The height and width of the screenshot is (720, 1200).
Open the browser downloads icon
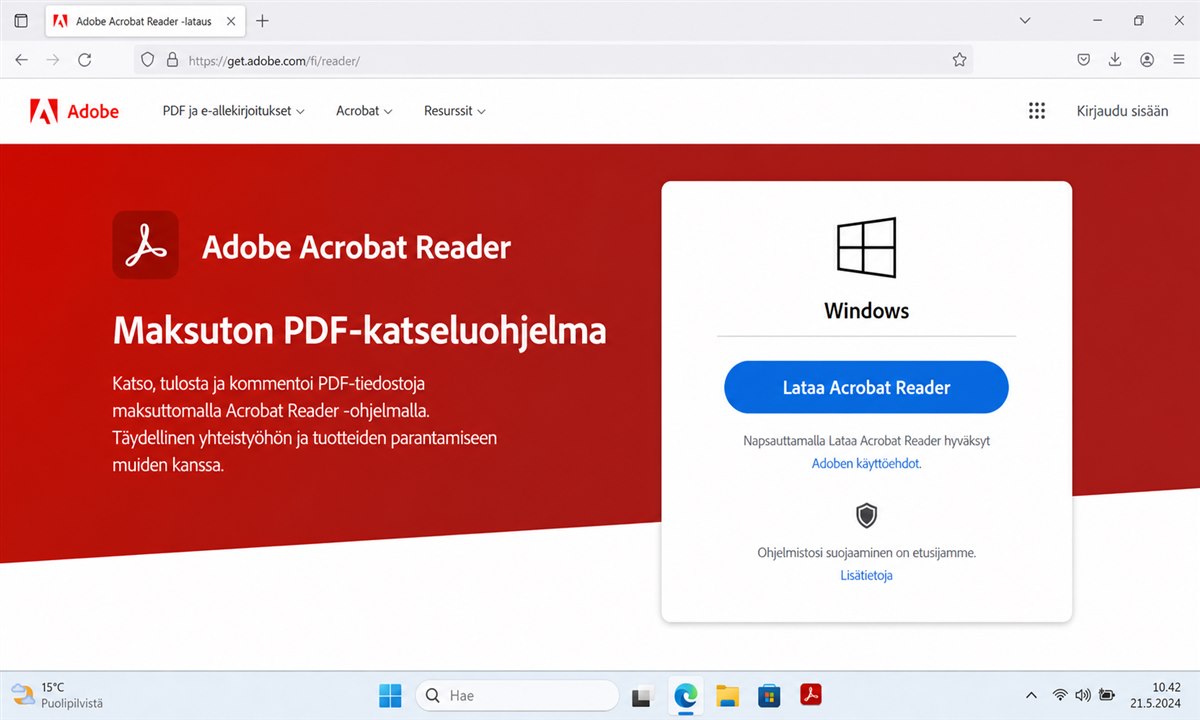click(x=1115, y=60)
